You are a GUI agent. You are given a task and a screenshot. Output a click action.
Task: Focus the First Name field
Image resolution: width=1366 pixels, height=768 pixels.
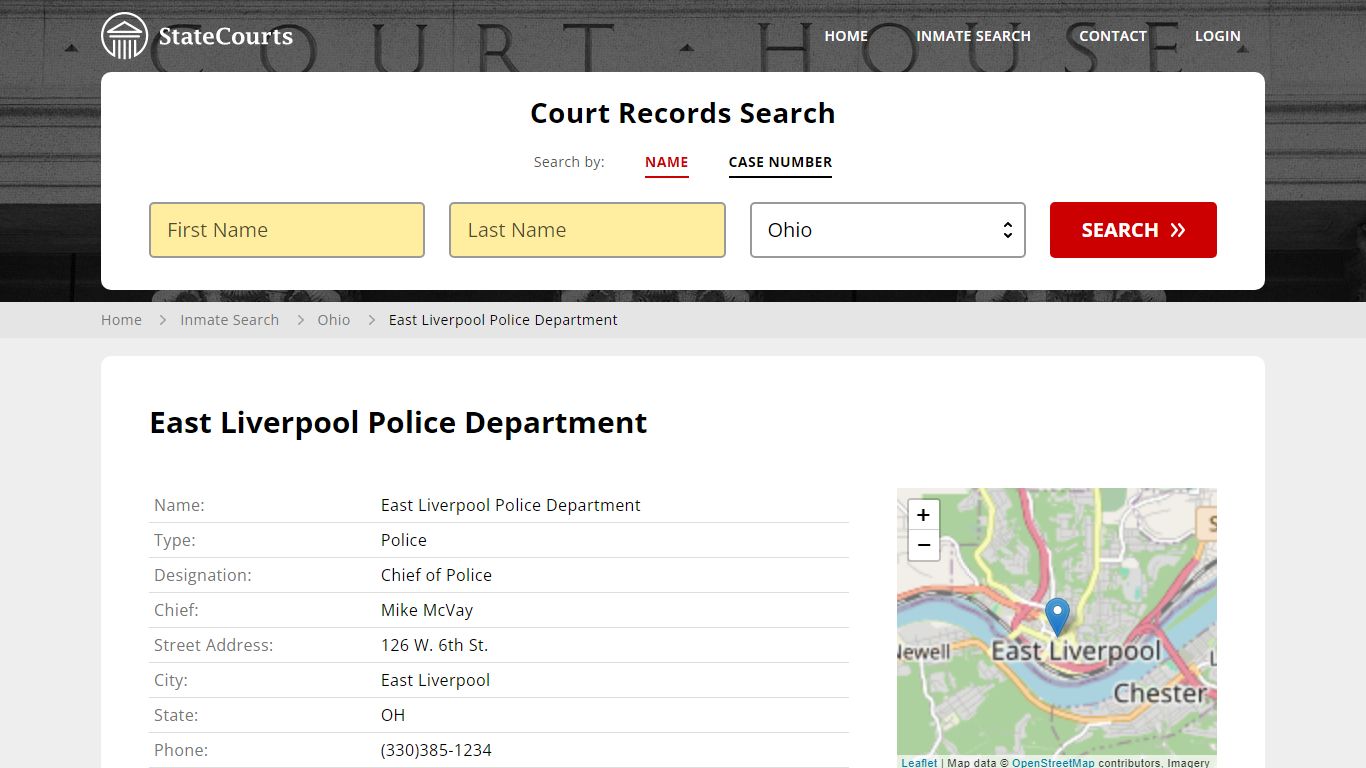(287, 230)
